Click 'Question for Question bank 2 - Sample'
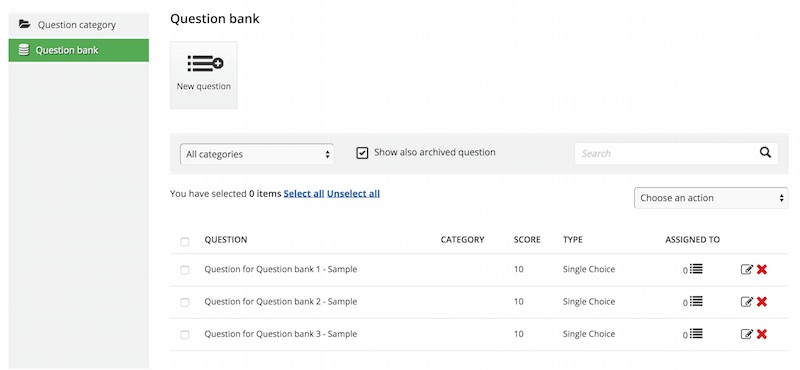800x370 pixels. coord(281,302)
